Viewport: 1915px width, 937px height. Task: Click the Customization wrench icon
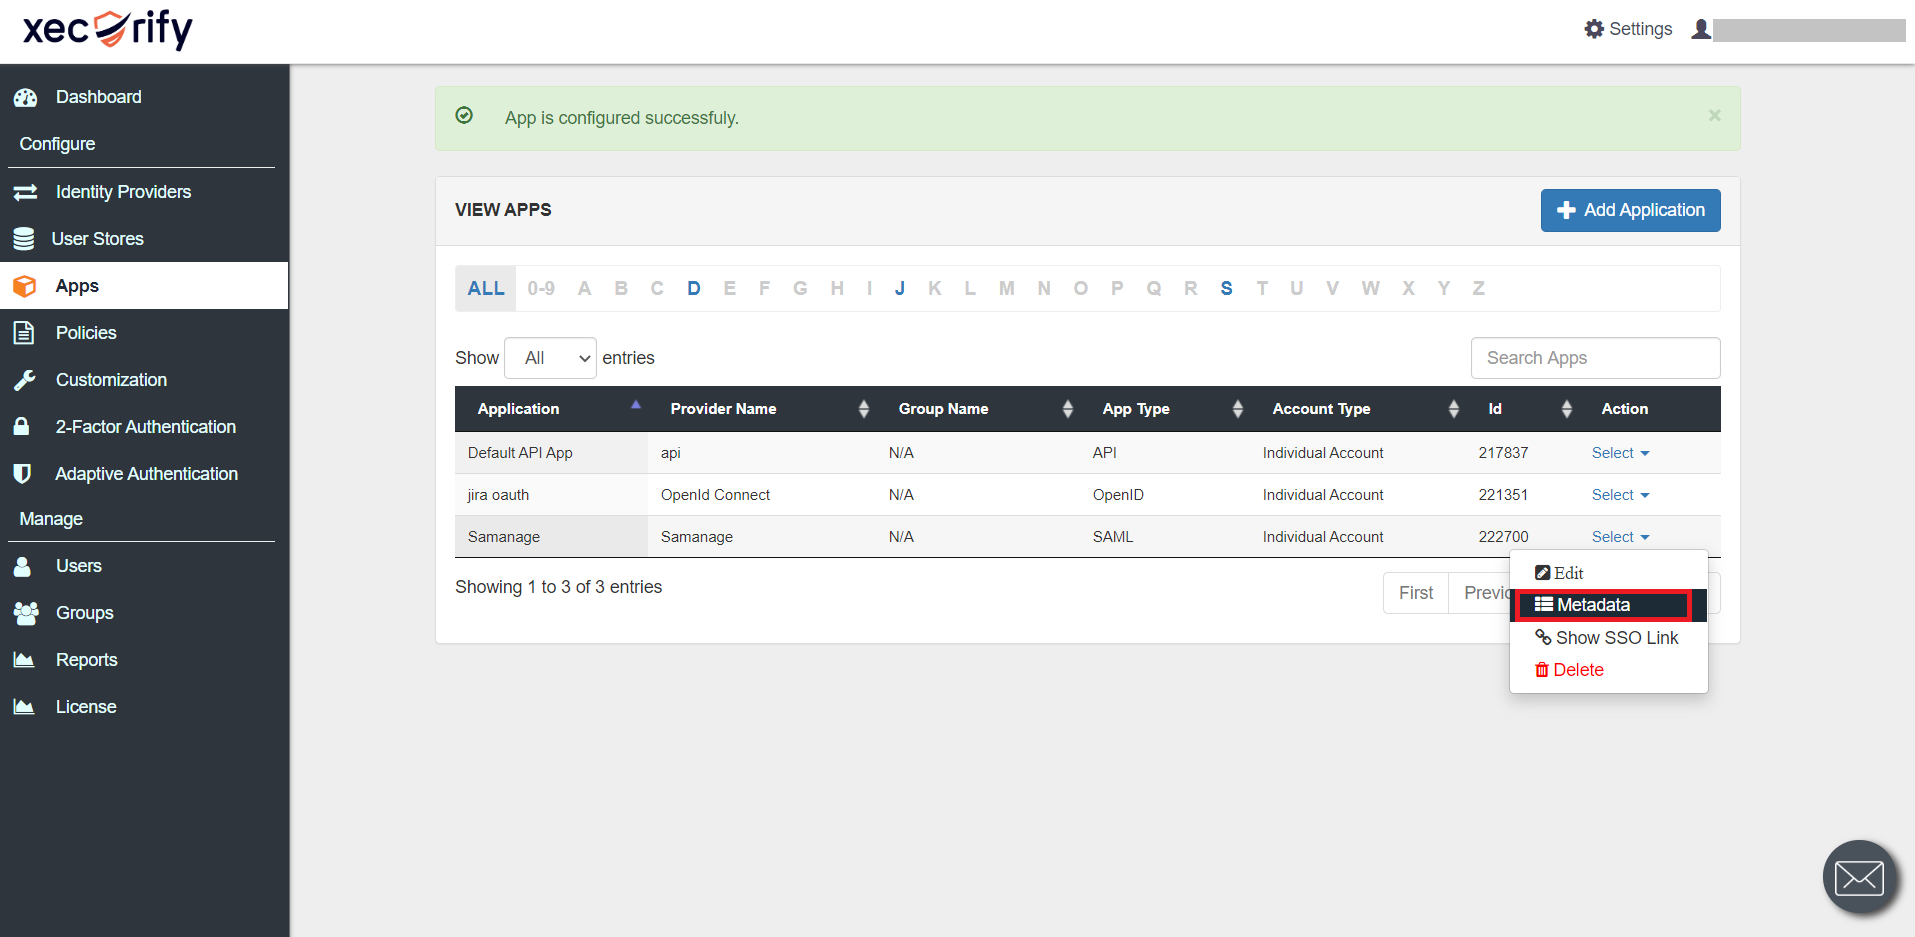point(24,380)
